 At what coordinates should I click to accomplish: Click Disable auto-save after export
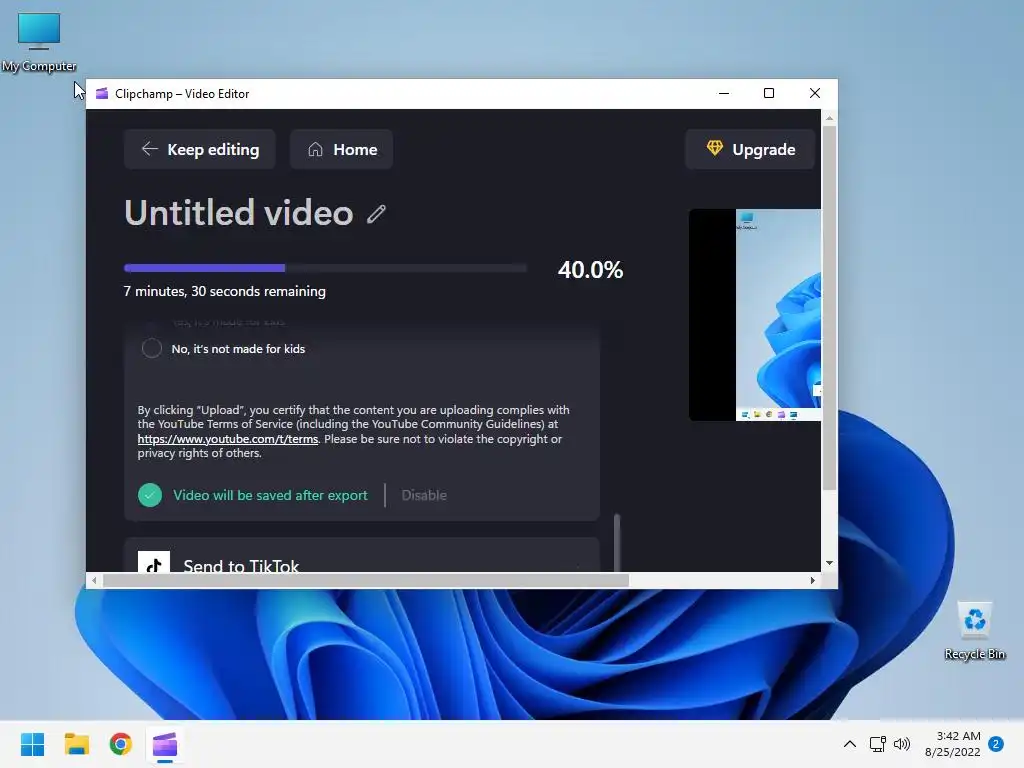point(424,495)
